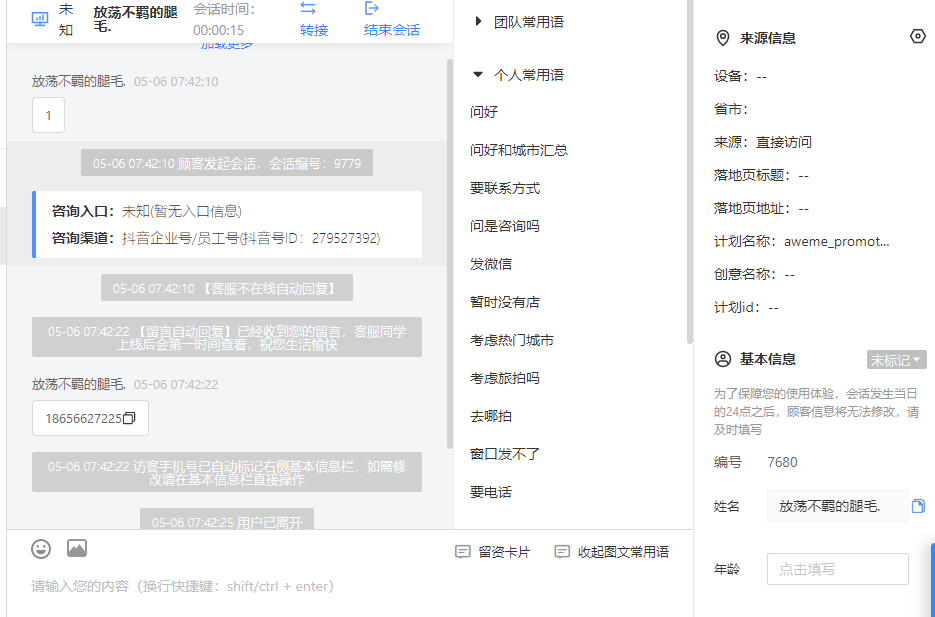Click the customer name in chat header

135,20
